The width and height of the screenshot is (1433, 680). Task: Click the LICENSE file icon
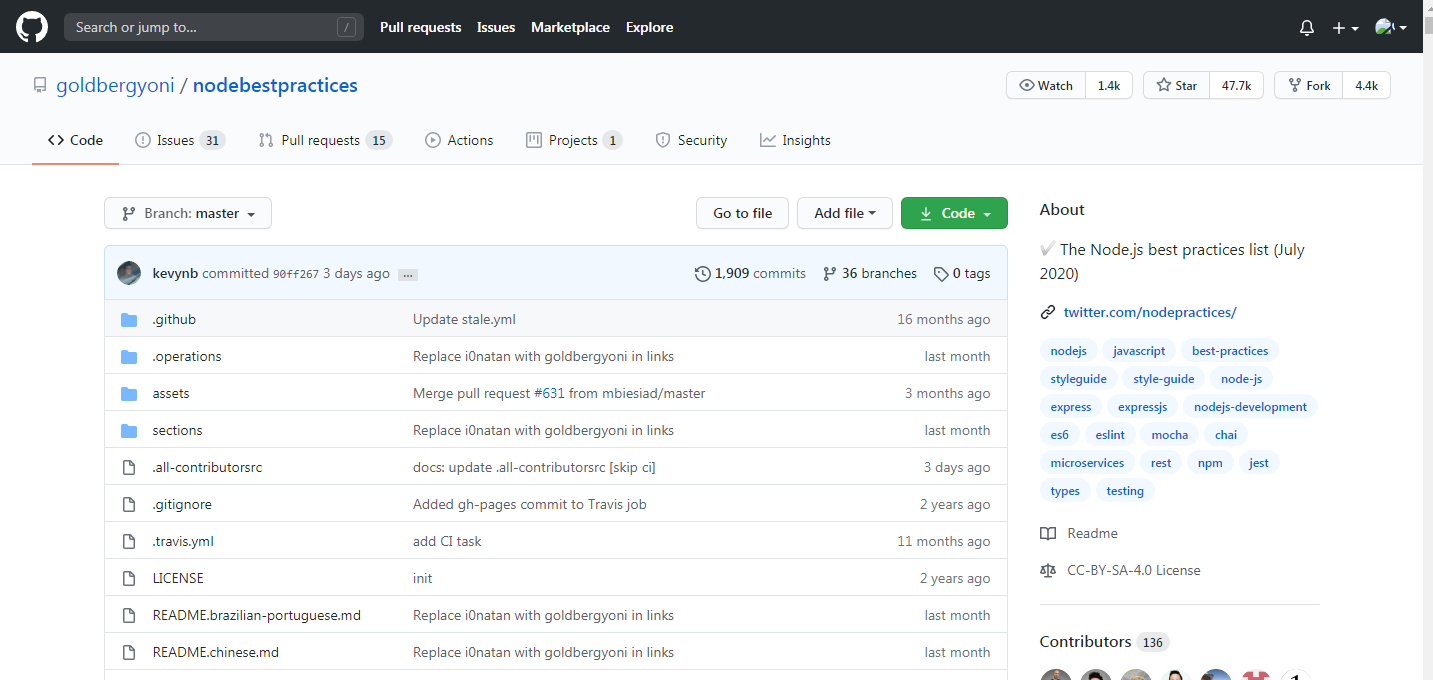tap(128, 579)
